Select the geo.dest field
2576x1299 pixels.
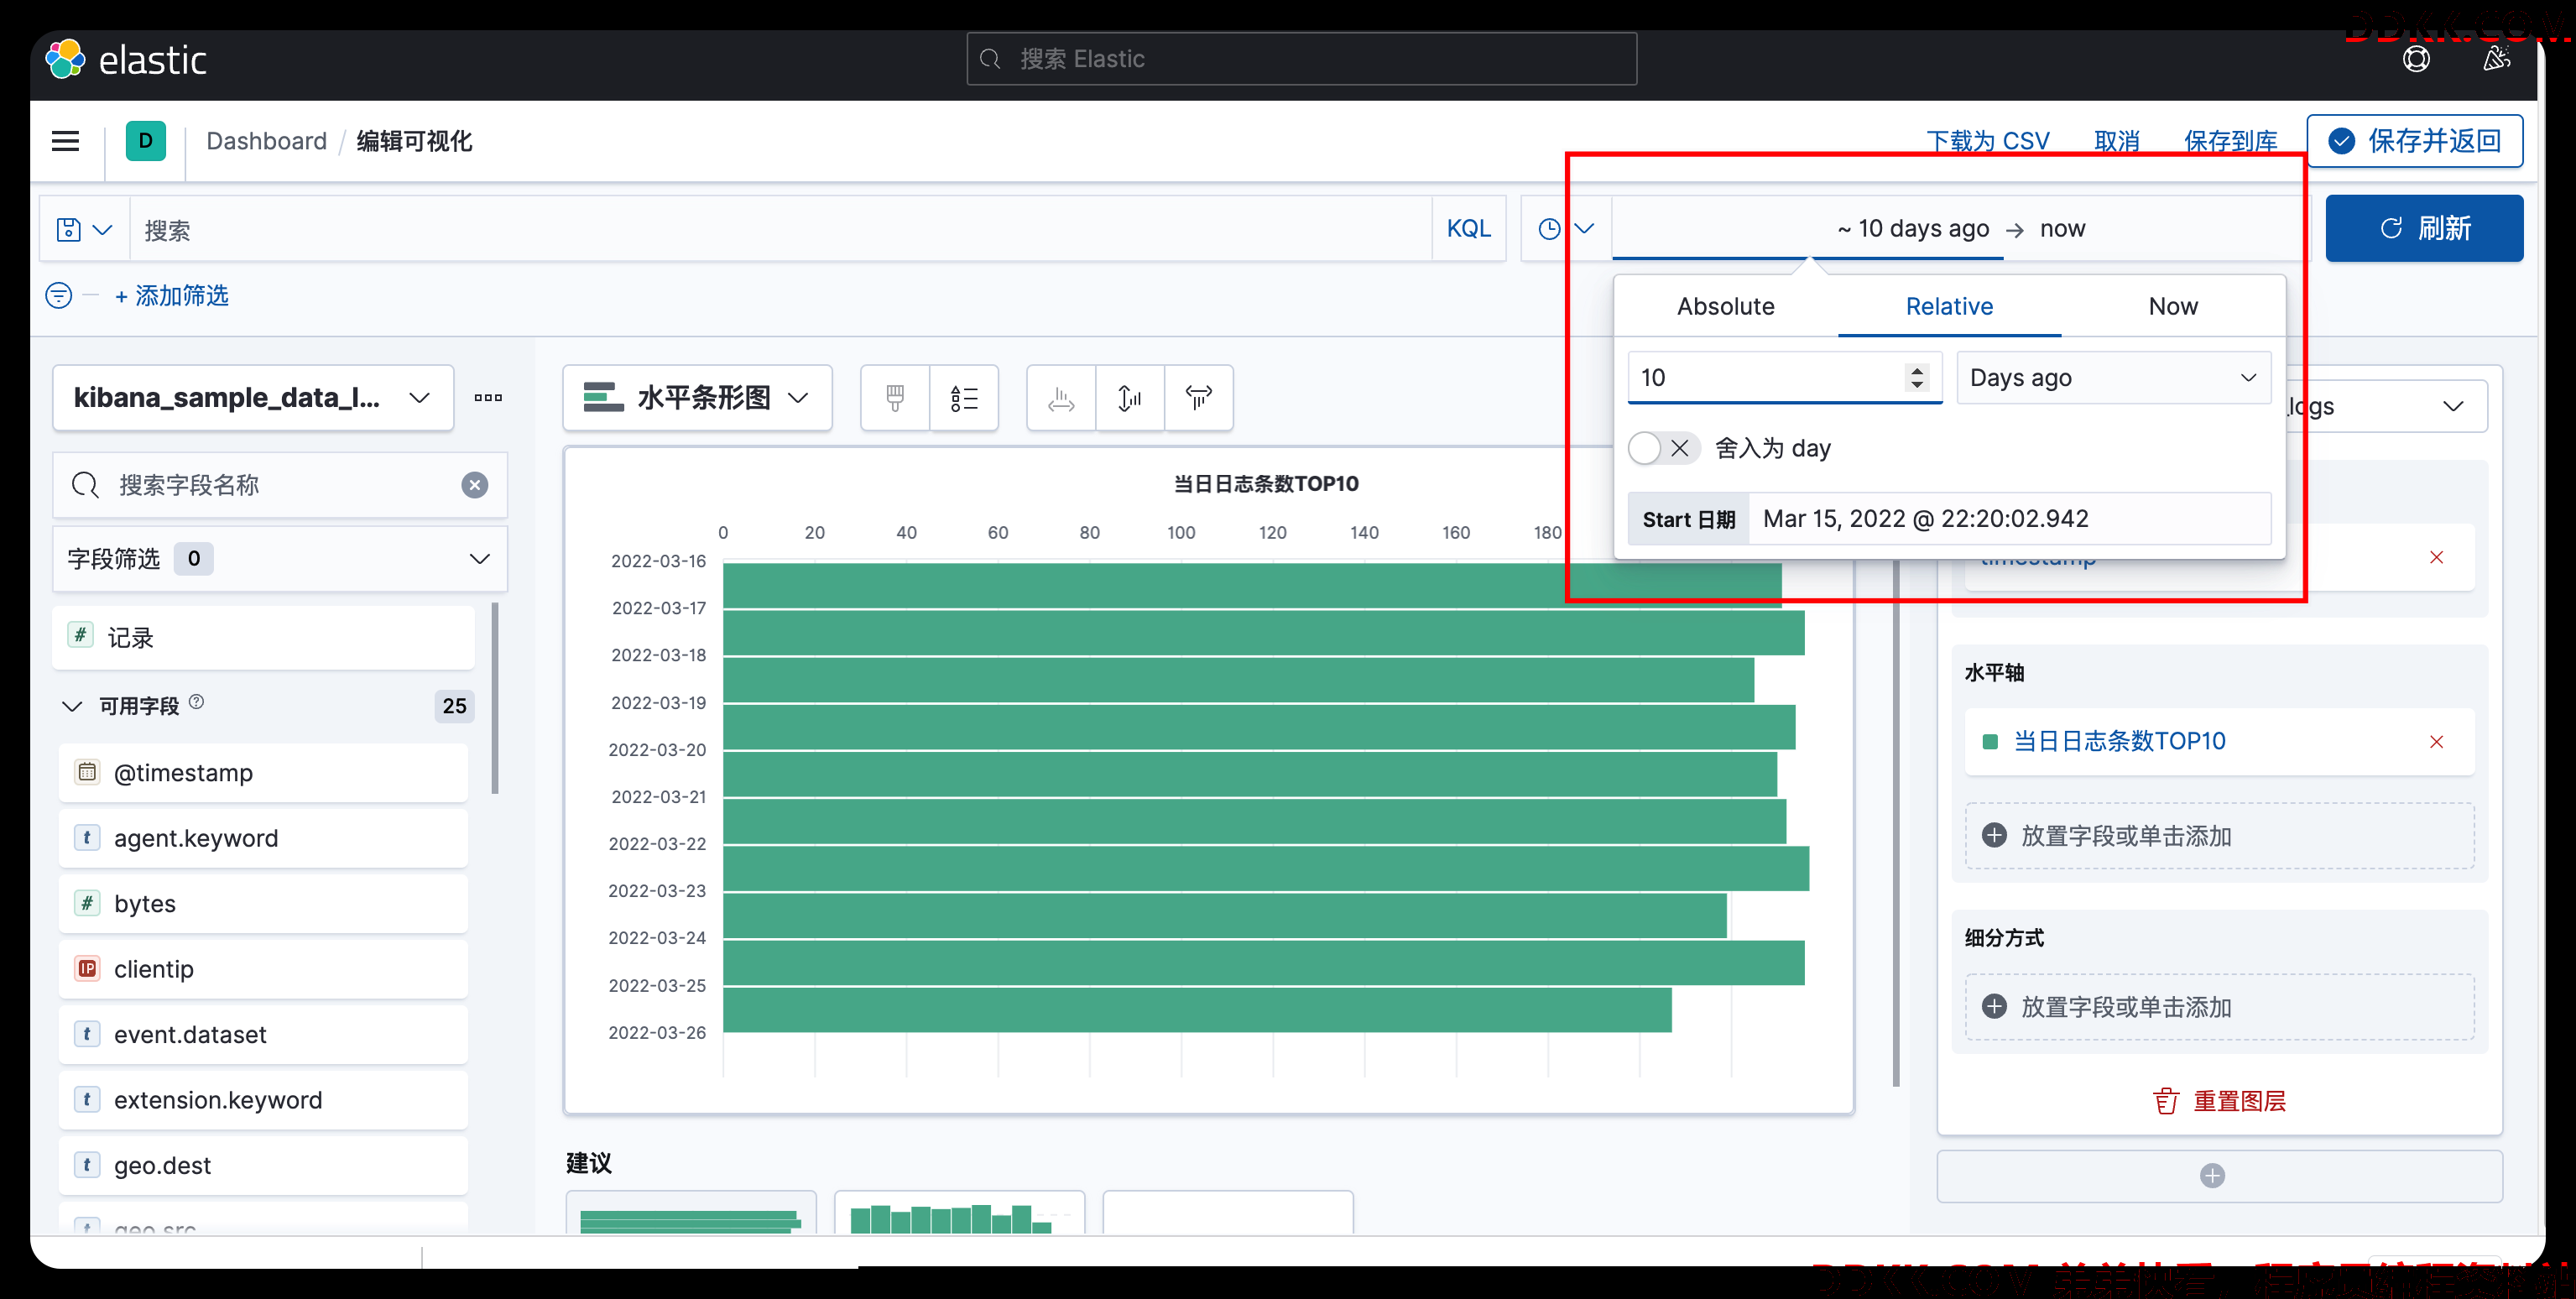(x=264, y=1165)
